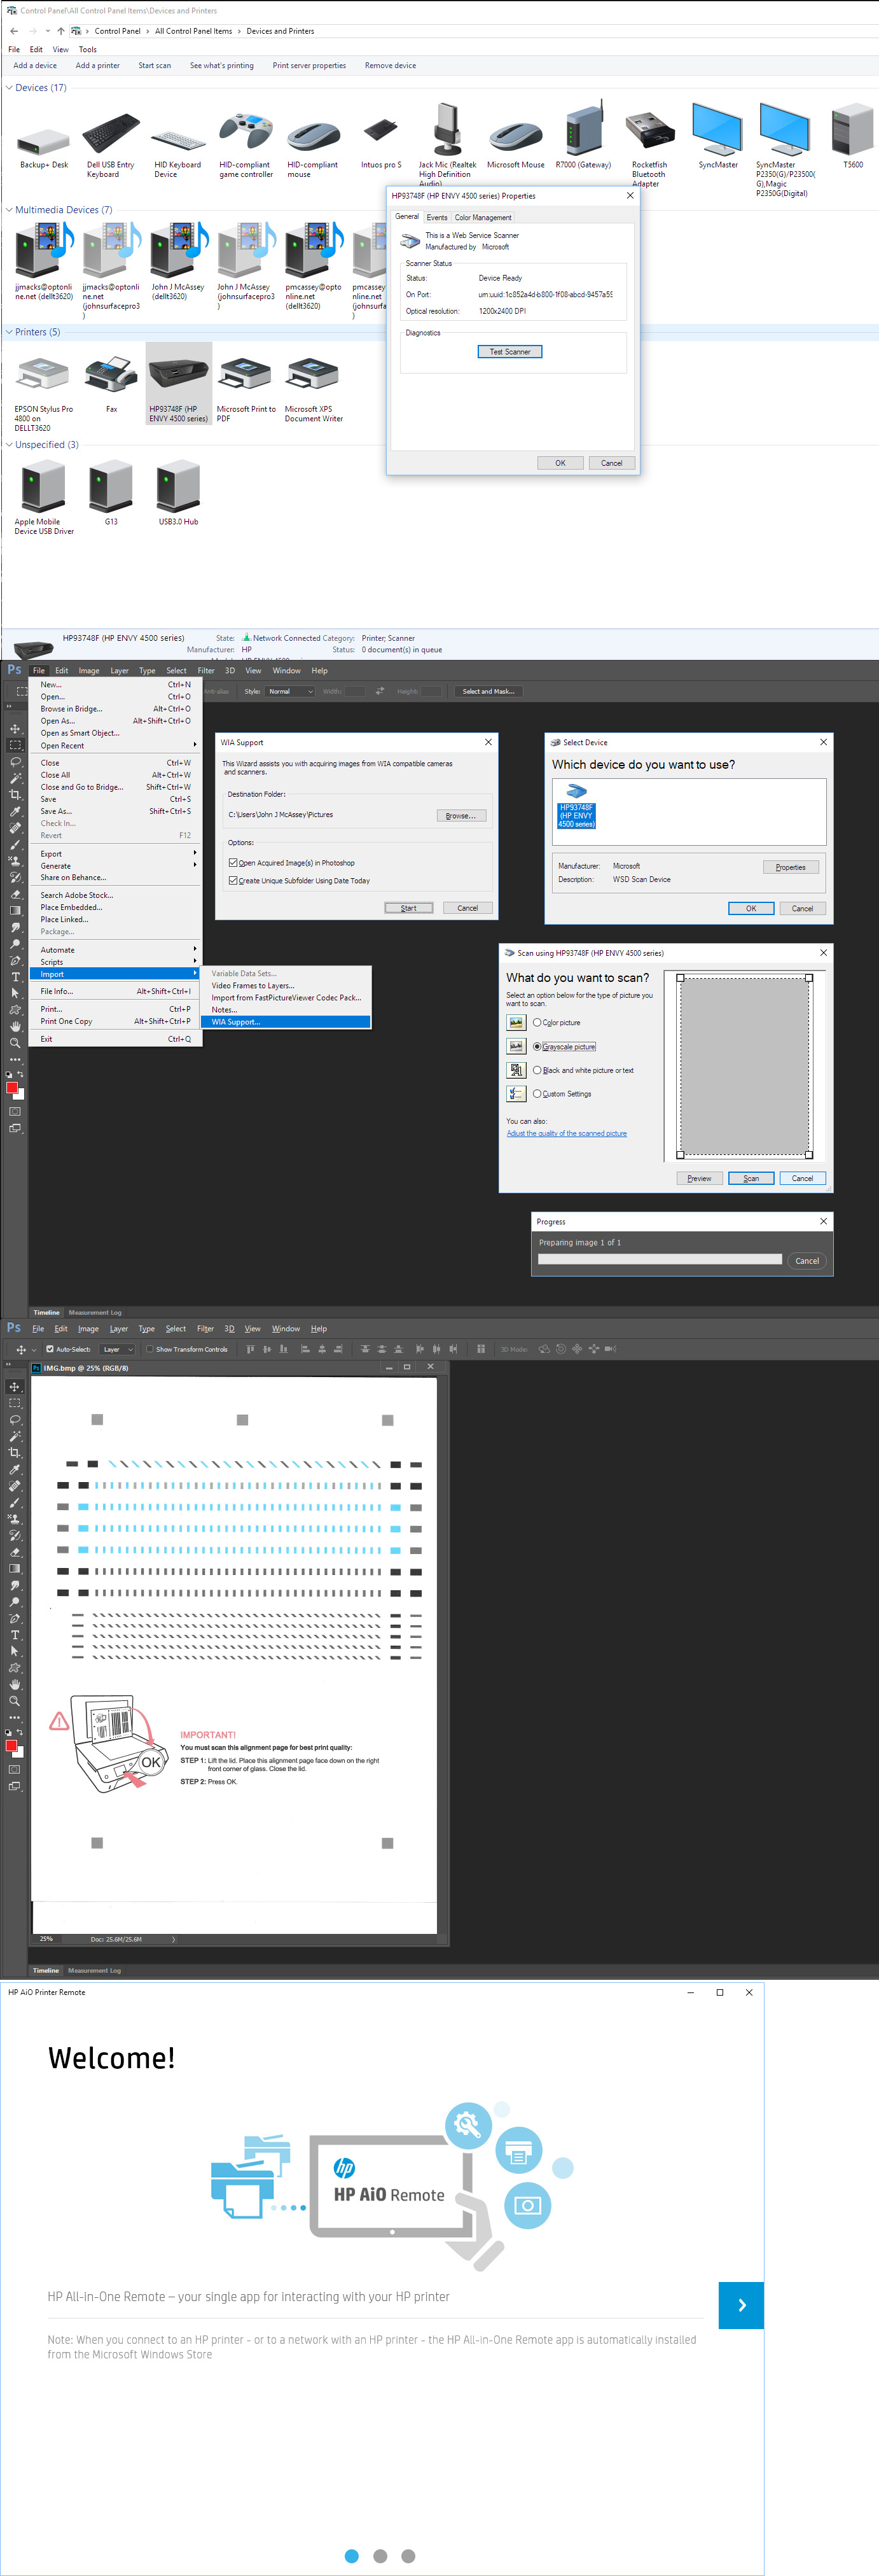Viewport: 879px width, 2576px height.
Task: Click the next arrow in HP AiO Remote
Action: point(741,2305)
